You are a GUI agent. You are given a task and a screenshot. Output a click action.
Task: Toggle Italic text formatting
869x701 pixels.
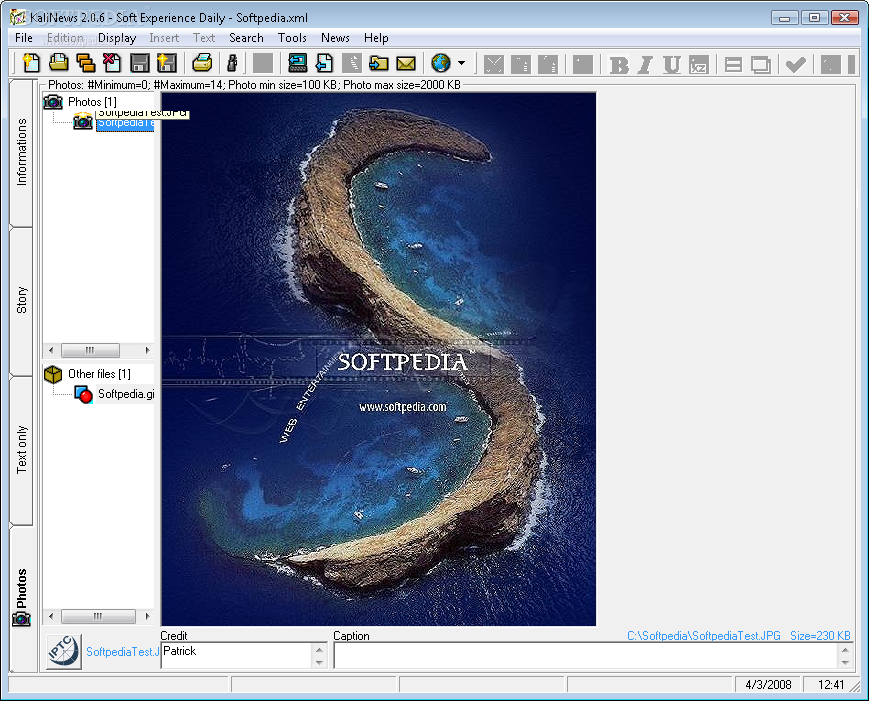tap(645, 65)
